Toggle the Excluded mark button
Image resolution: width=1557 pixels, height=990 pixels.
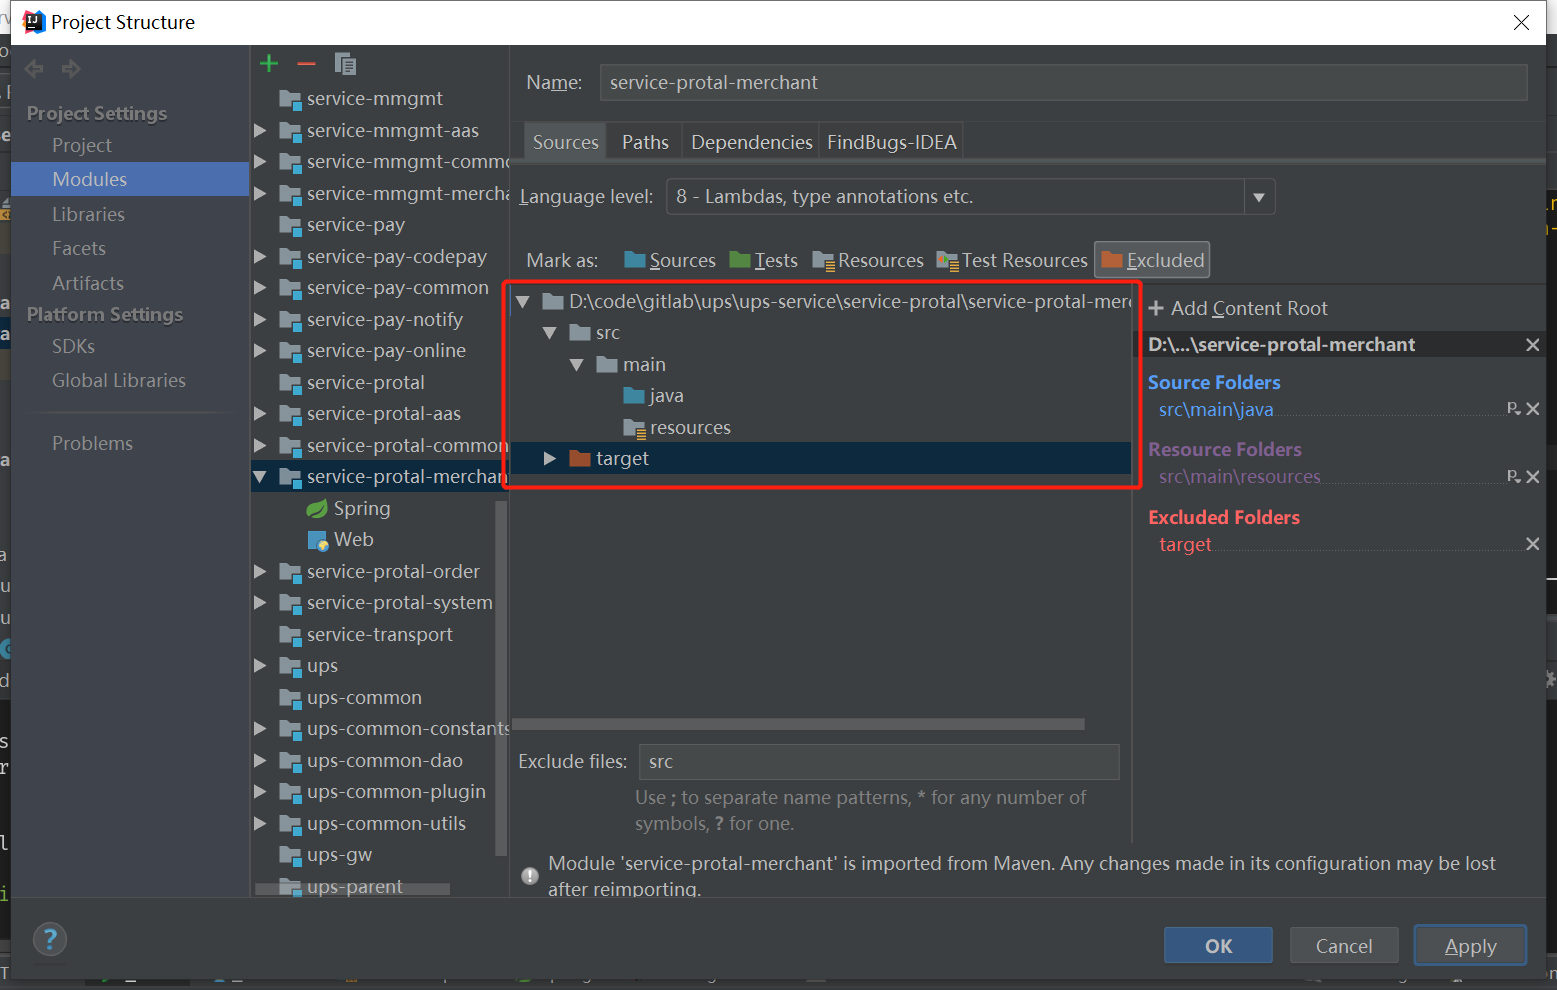(x=1152, y=260)
